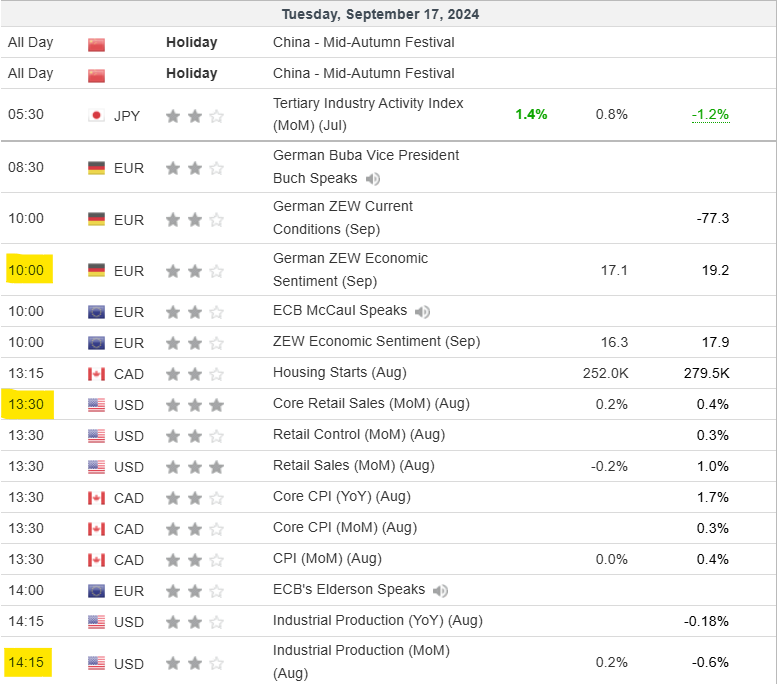Click the EU flag in the ECB McCaul Speaks row
This screenshot has height=684, width=779.
point(96,311)
